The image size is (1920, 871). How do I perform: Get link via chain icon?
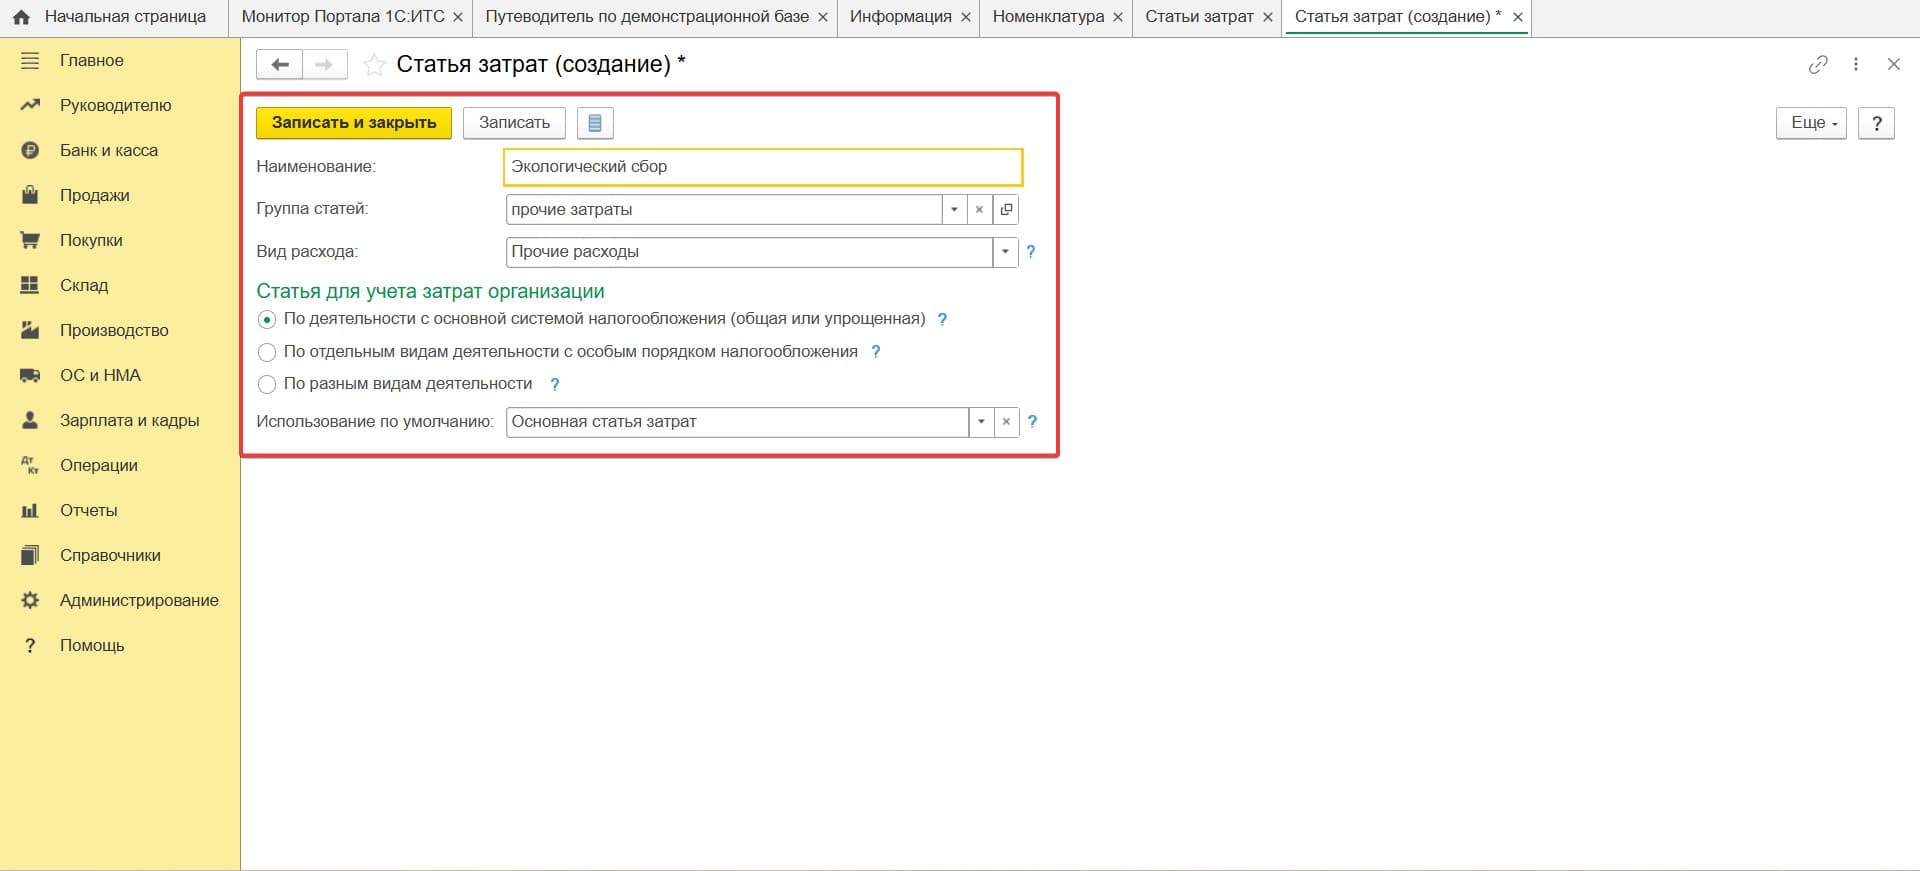click(x=1818, y=65)
